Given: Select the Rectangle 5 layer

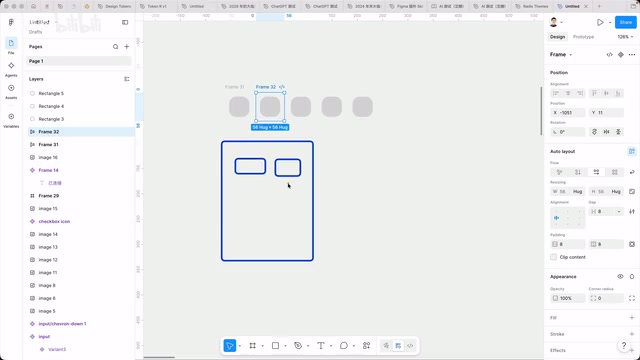Looking at the screenshot, I should 79,93.
